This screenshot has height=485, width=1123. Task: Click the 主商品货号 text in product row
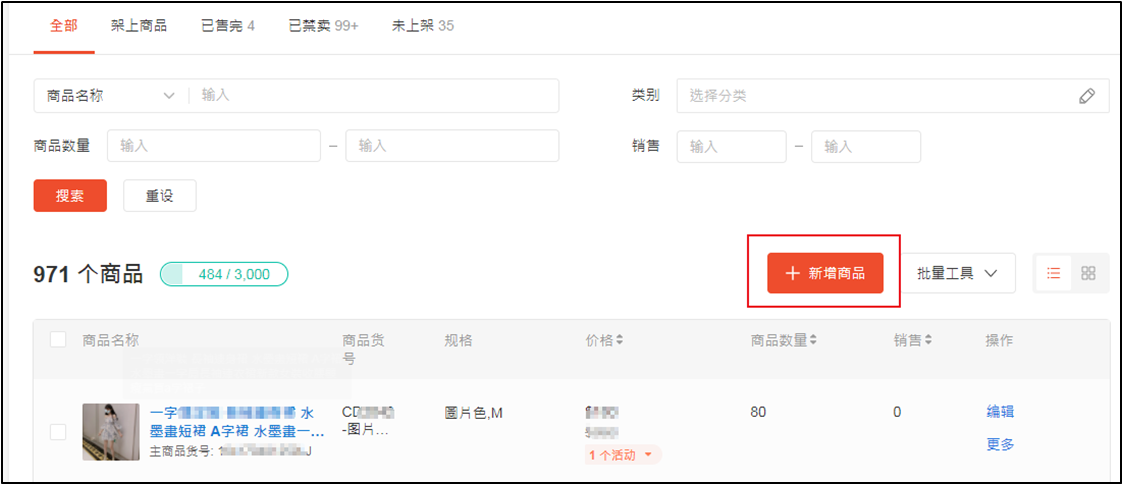tap(231, 451)
